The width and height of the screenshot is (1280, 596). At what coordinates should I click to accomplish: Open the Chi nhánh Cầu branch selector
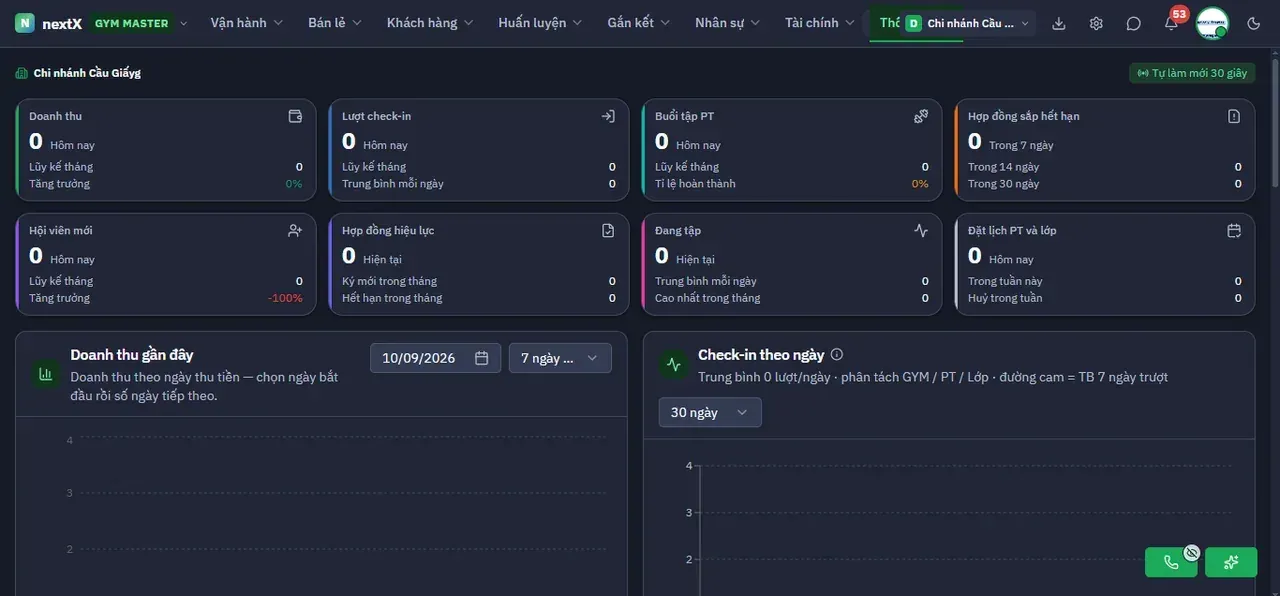(x=966, y=23)
